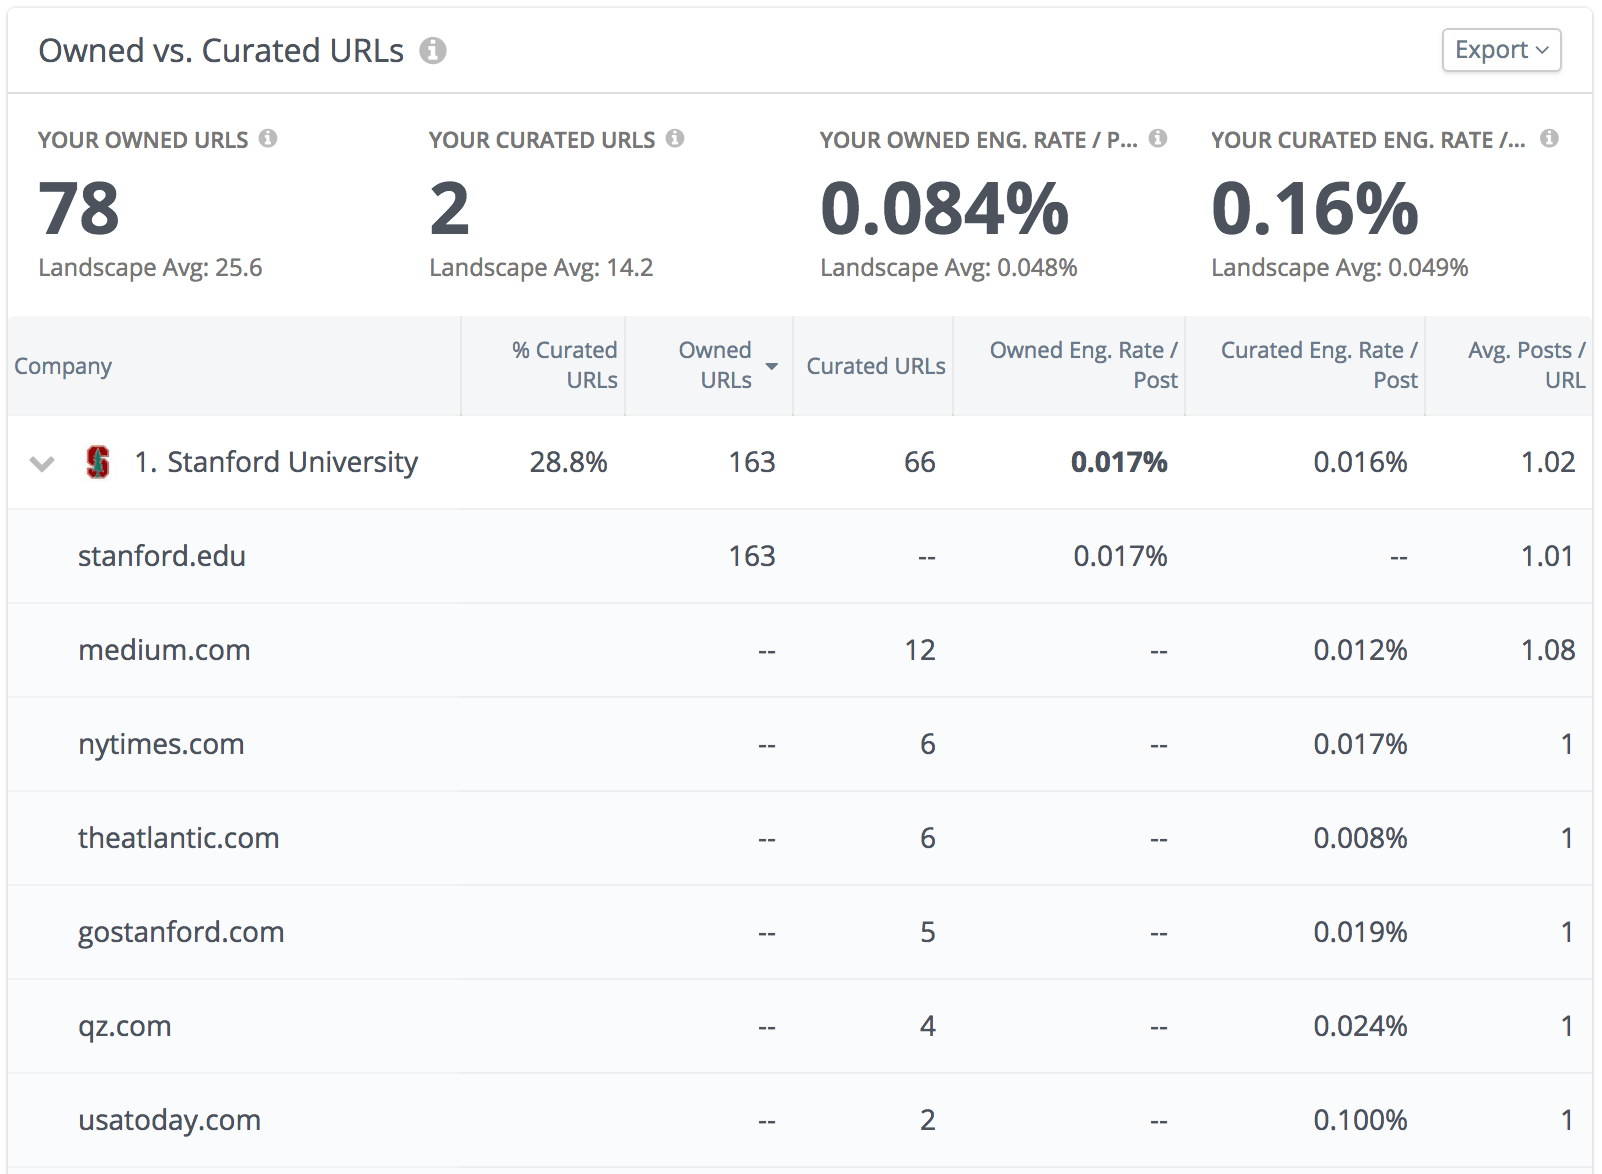Viewport: 1602px width, 1174px height.
Task: Click the 0.16% curated engagement metric
Action: [1315, 209]
